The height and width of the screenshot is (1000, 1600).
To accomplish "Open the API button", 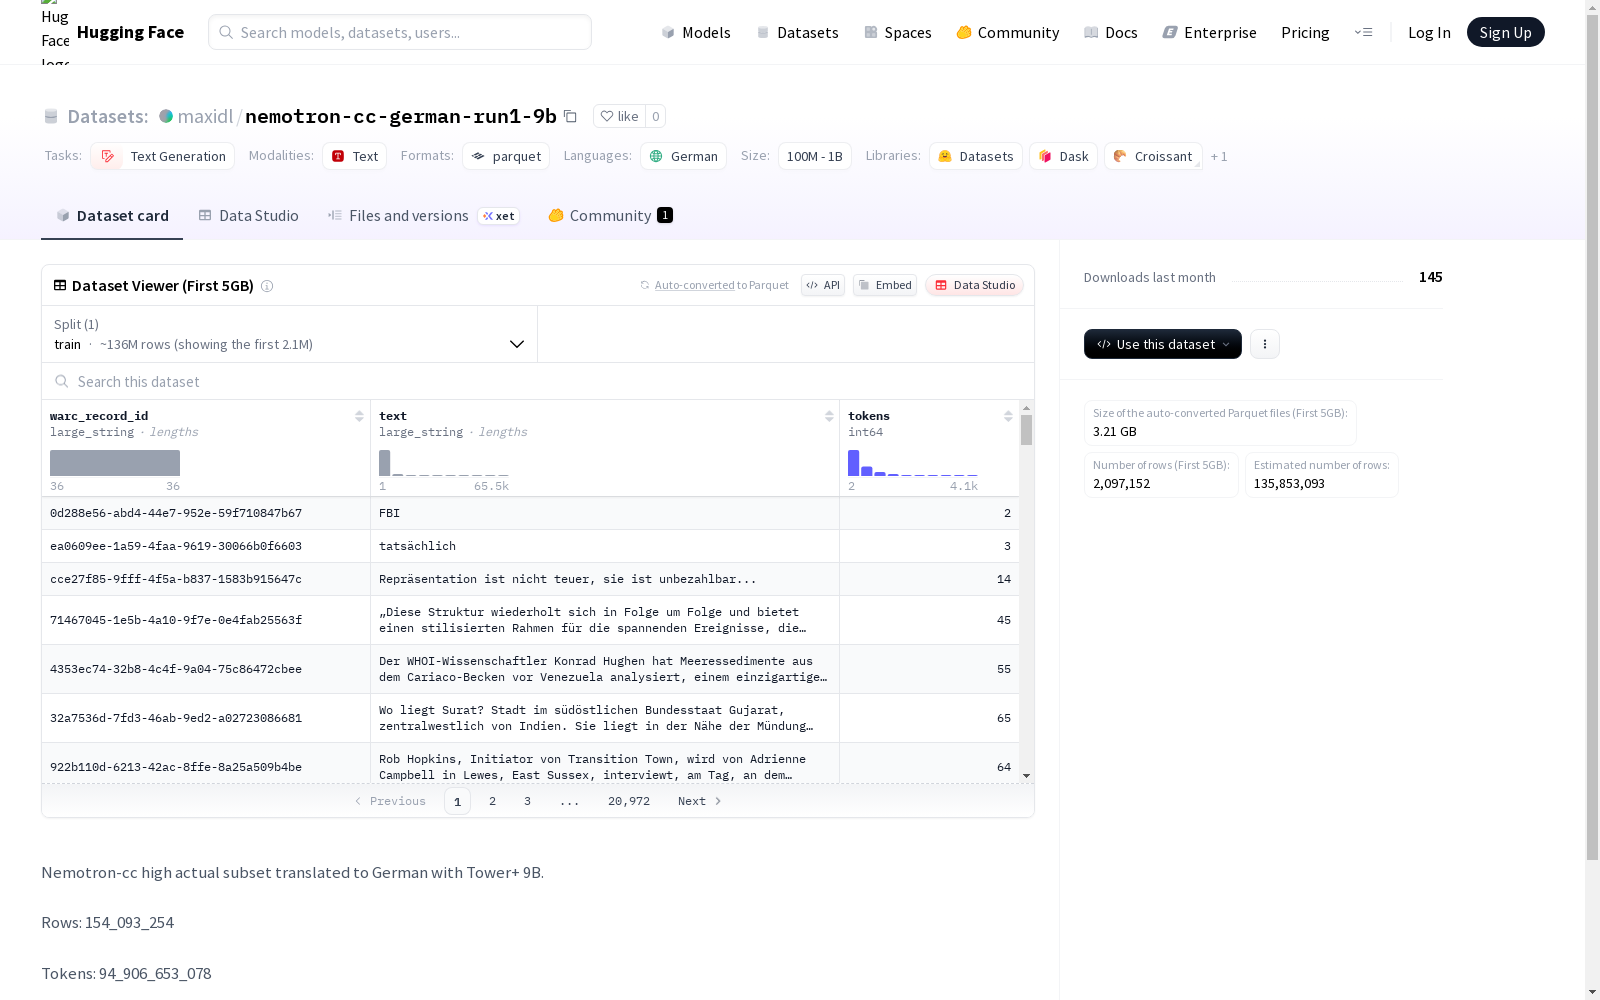I will click(x=823, y=285).
